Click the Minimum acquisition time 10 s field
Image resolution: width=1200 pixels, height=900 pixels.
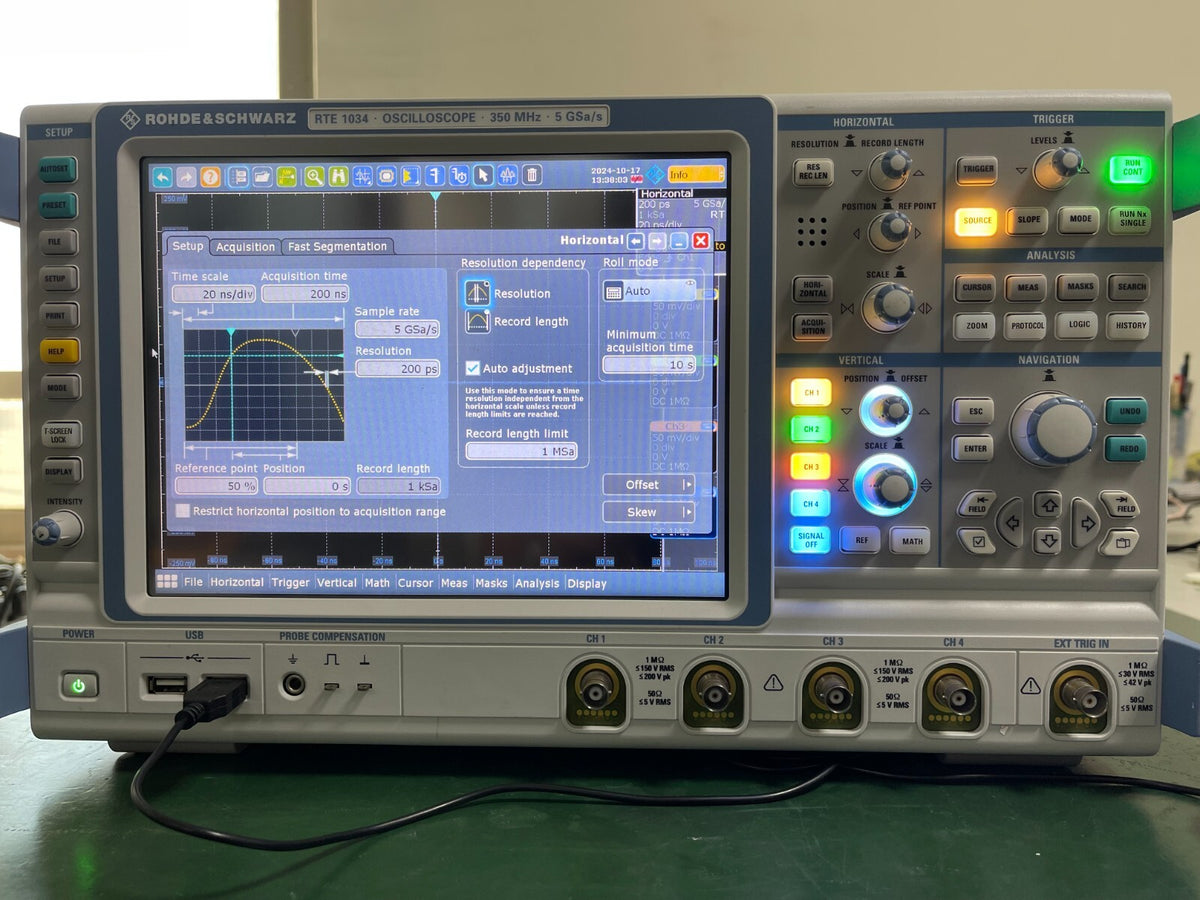[x=649, y=365]
